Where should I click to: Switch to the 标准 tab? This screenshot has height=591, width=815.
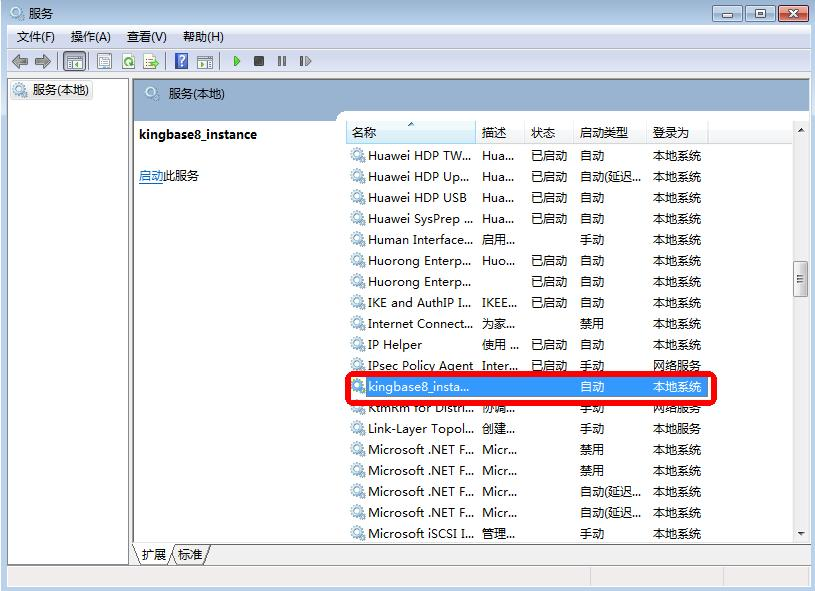[x=190, y=555]
